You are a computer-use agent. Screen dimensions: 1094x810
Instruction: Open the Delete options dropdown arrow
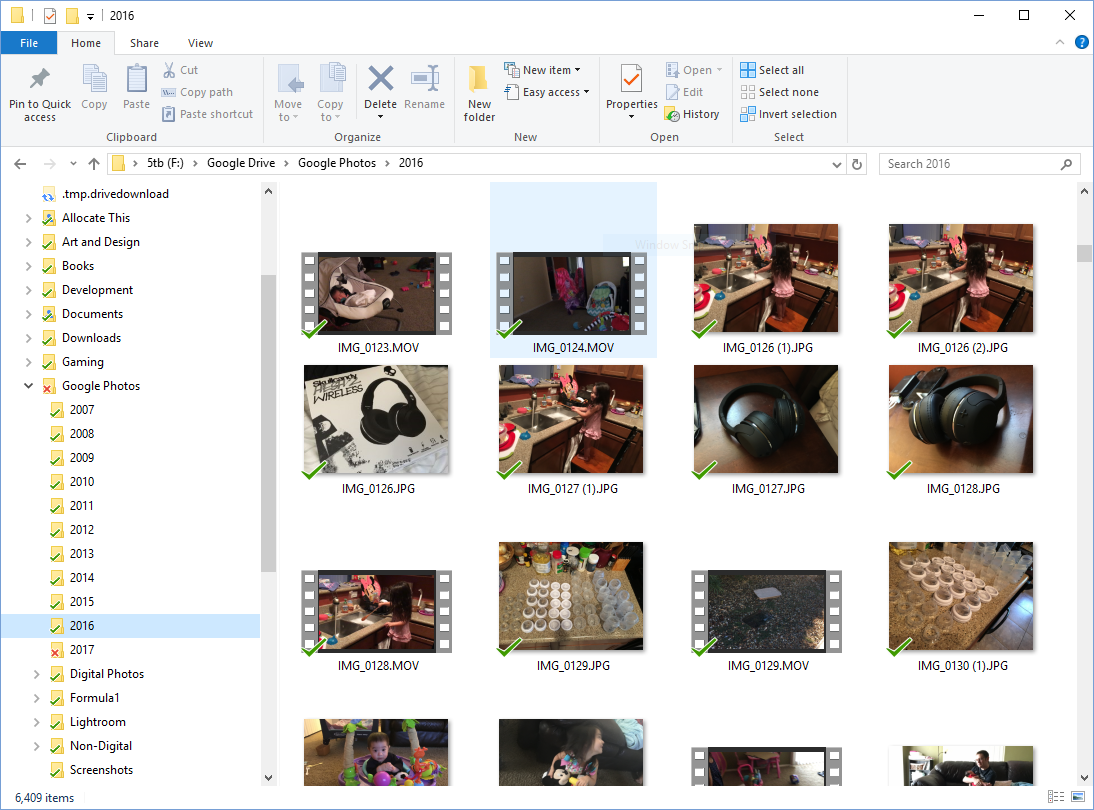point(380,117)
